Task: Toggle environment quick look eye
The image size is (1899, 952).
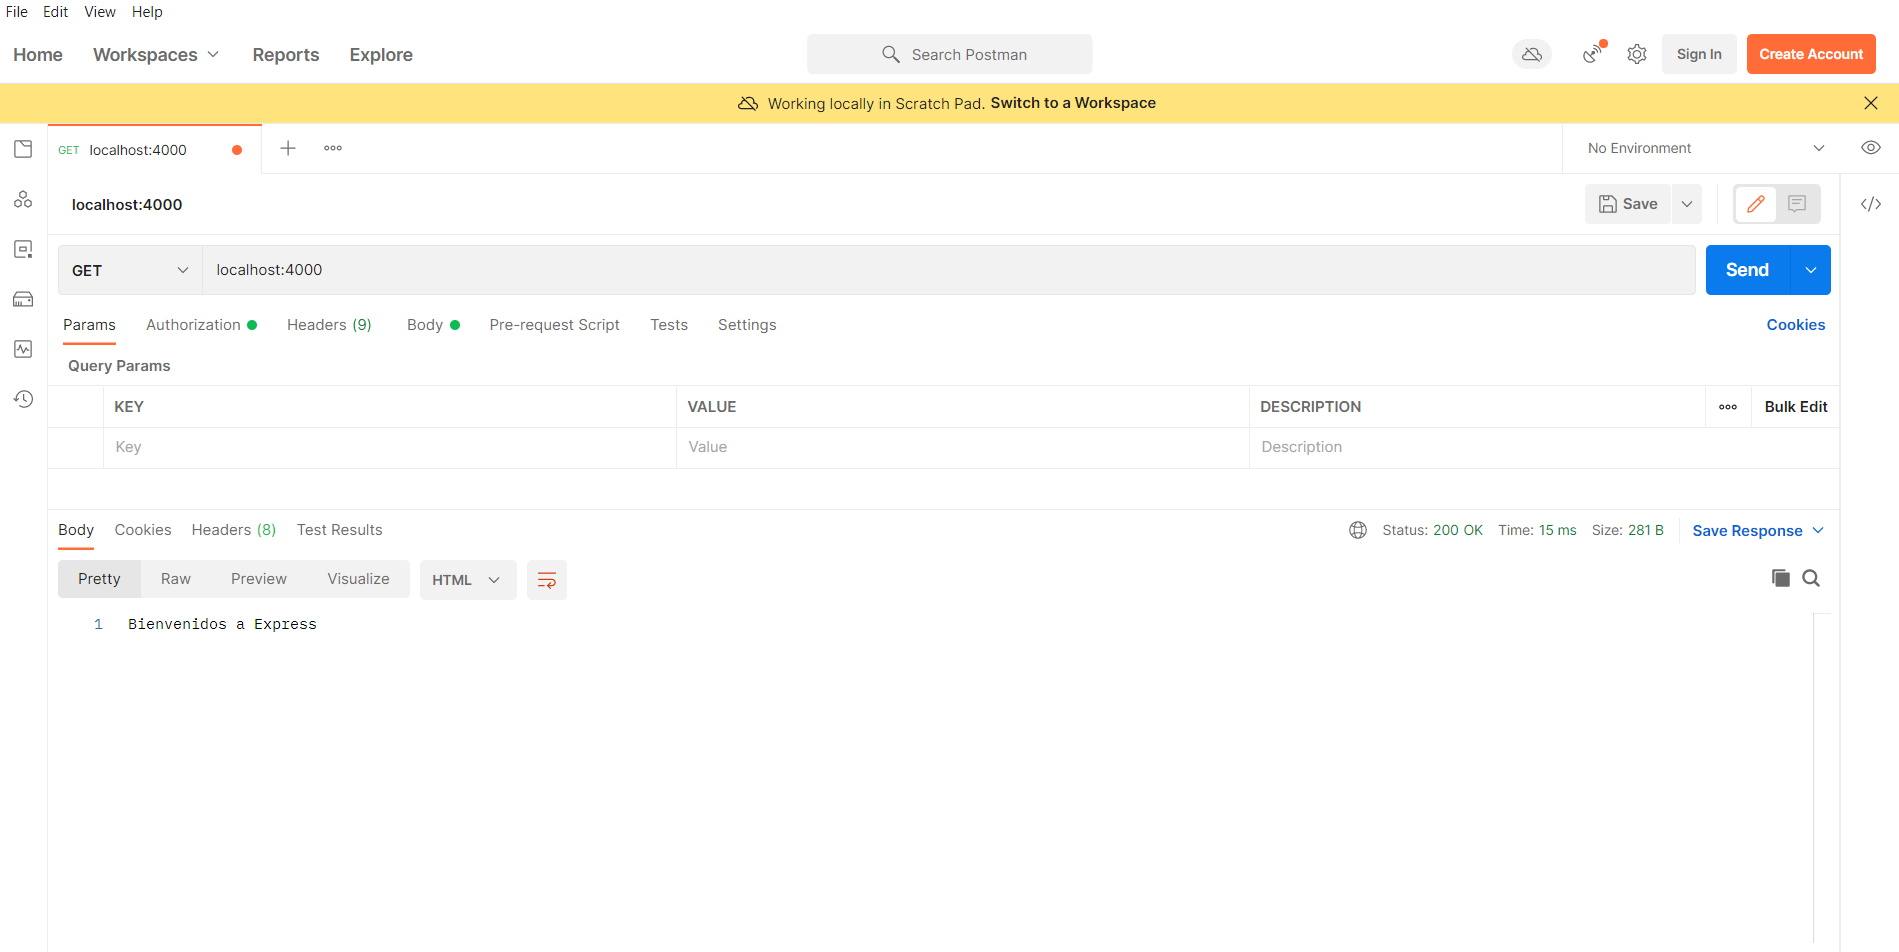Action: [x=1871, y=147]
